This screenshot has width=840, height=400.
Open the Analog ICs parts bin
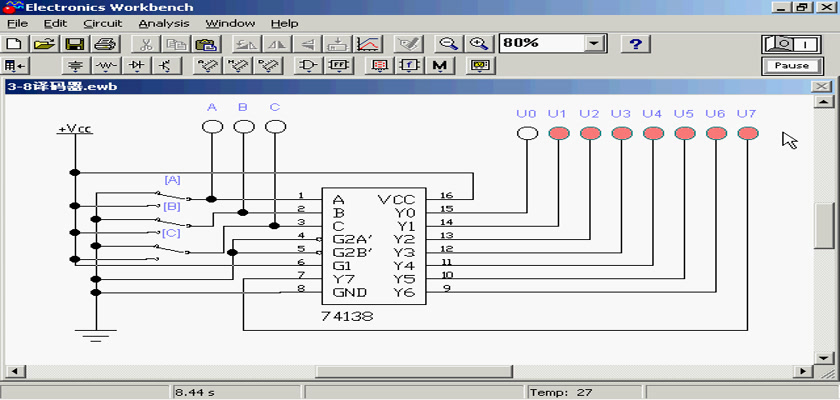pos(206,66)
